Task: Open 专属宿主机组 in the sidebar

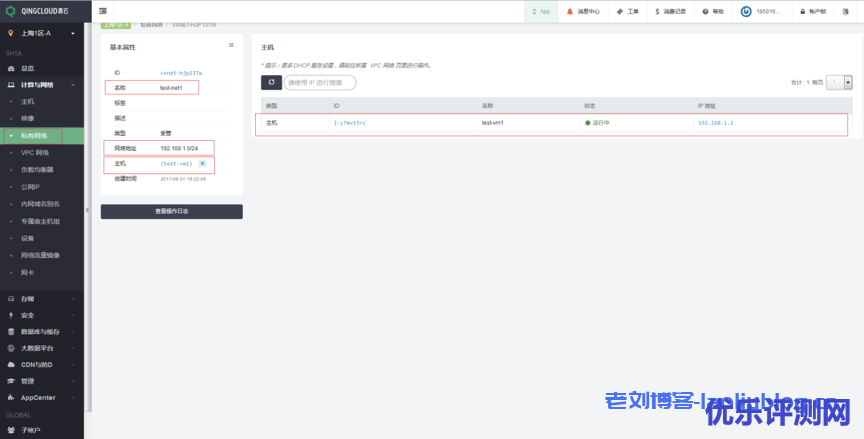Action: point(40,221)
